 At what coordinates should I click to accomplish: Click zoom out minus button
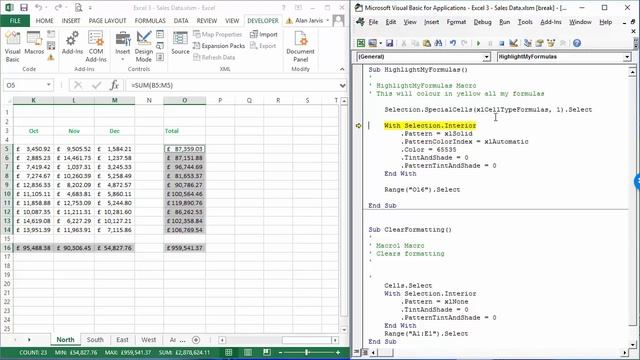point(280,352)
